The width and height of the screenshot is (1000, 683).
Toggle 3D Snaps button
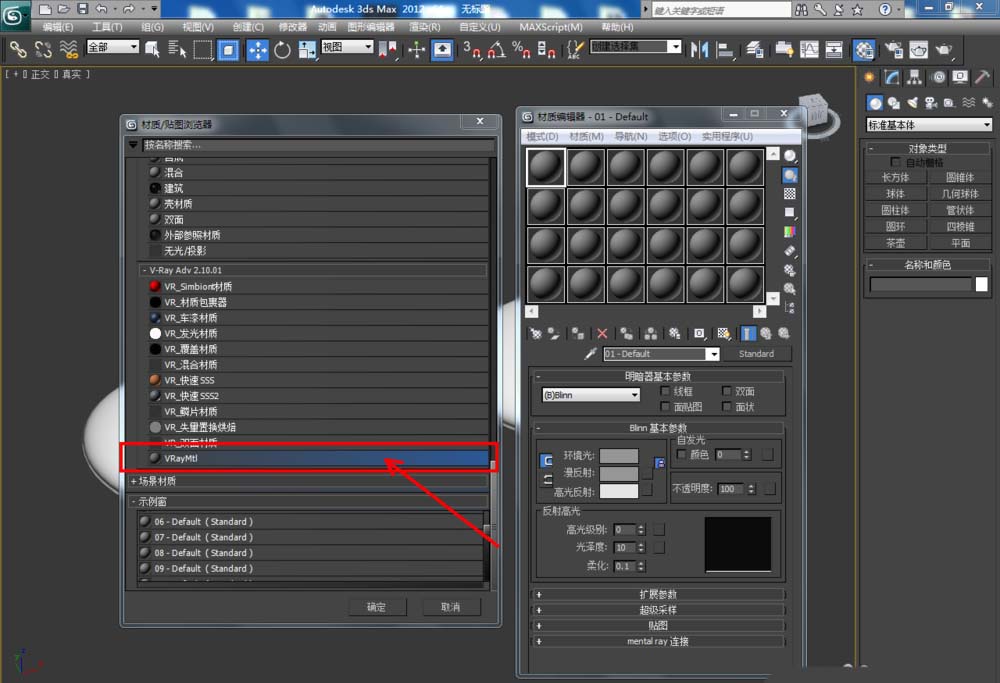click(472, 50)
